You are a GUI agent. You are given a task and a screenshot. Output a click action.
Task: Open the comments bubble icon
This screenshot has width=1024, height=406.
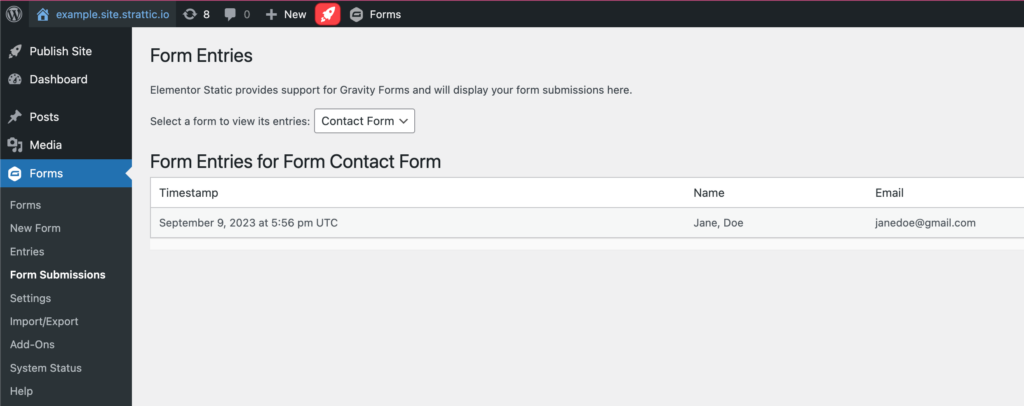(230, 14)
